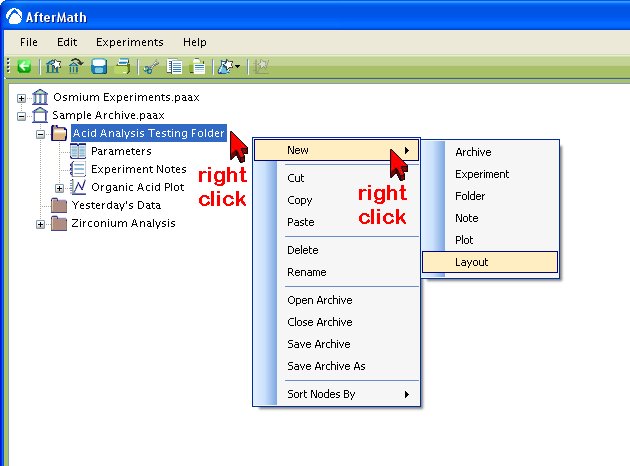Image resolution: width=630 pixels, height=466 pixels.
Task: Select the 'Experiment Notes' tree label
Action: pos(139,169)
